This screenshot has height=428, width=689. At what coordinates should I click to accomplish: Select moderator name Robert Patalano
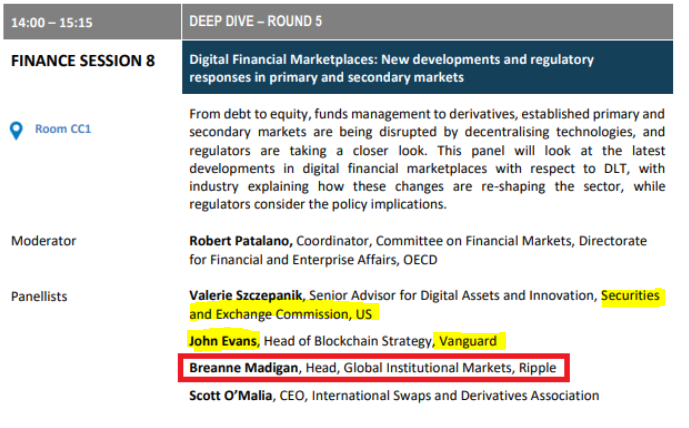[x=239, y=241]
